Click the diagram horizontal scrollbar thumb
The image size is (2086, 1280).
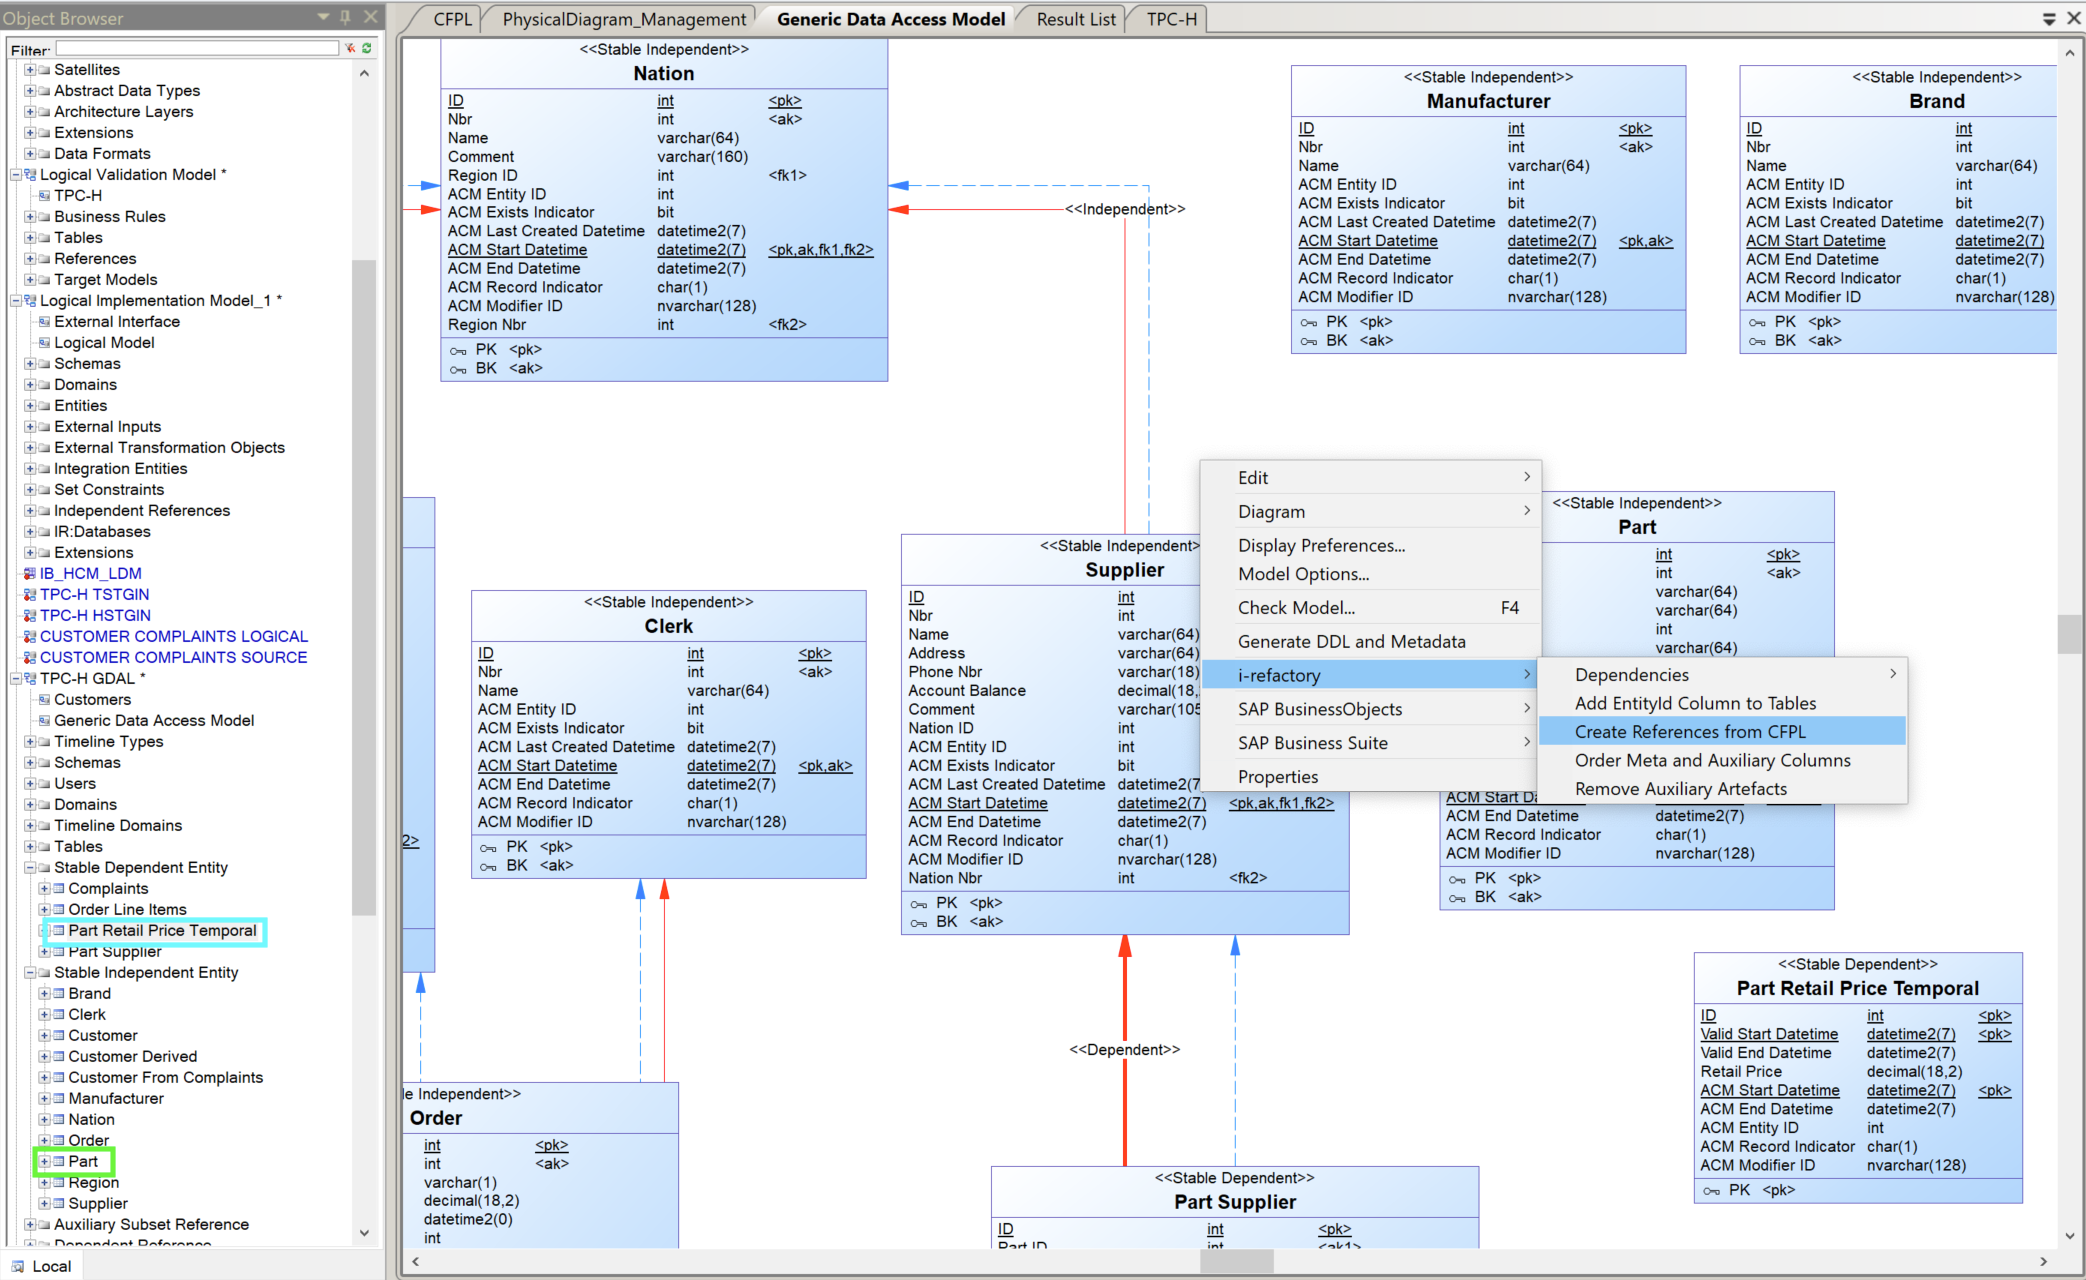[x=1237, y=1262]
